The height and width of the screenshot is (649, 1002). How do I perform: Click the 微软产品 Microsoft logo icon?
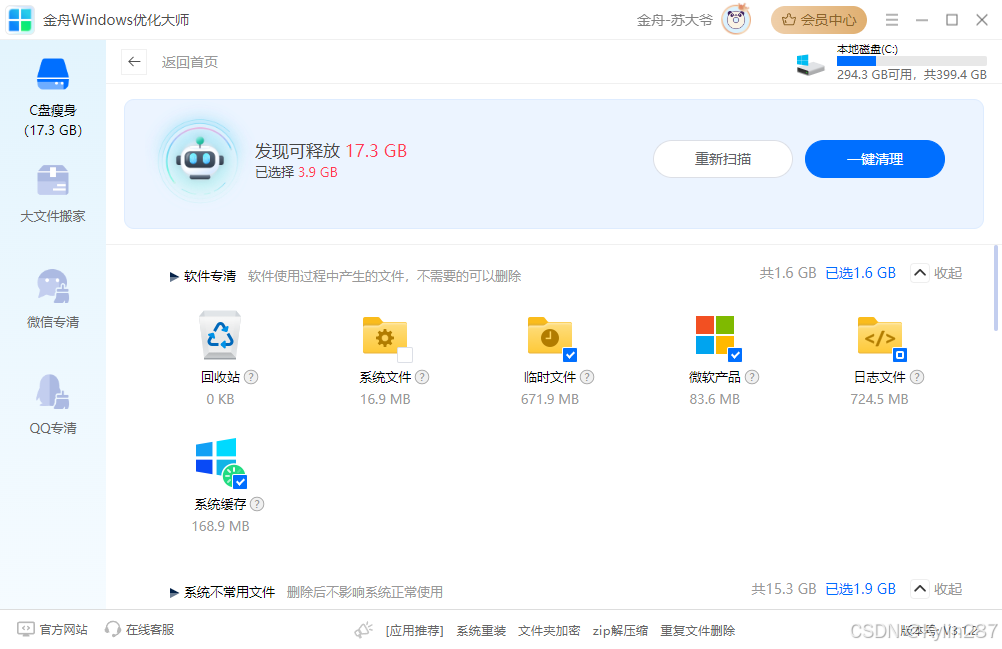coord(714,335)
